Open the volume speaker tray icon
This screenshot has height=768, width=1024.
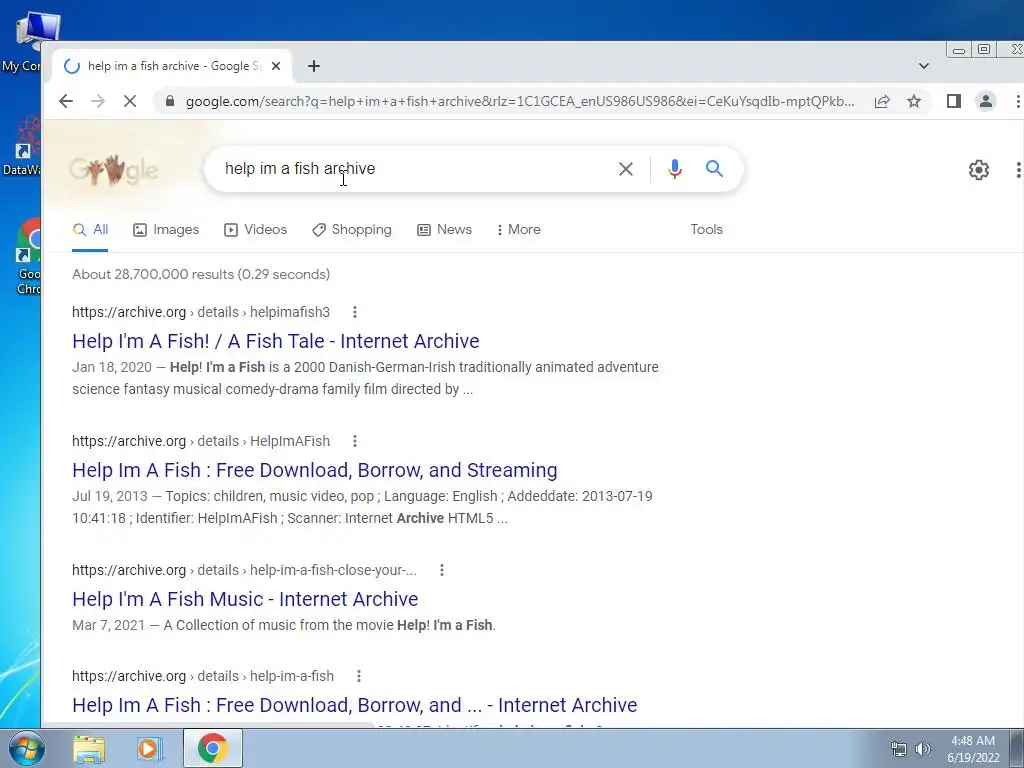coord(923,749)
